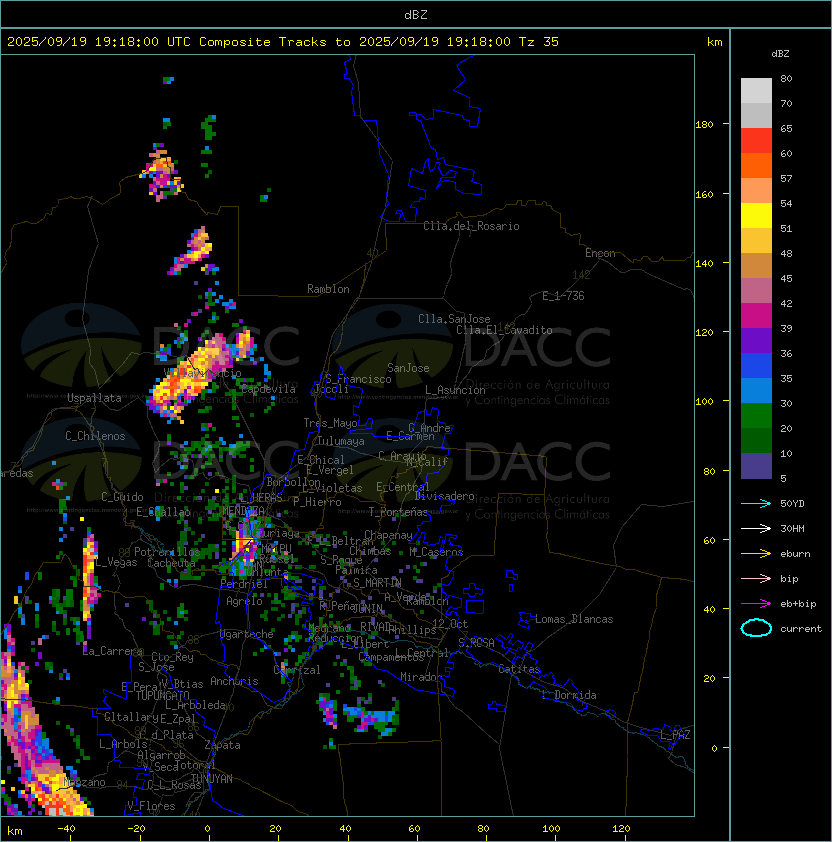Click the yellow eburn arrow legend icon

tap(756, 554)
